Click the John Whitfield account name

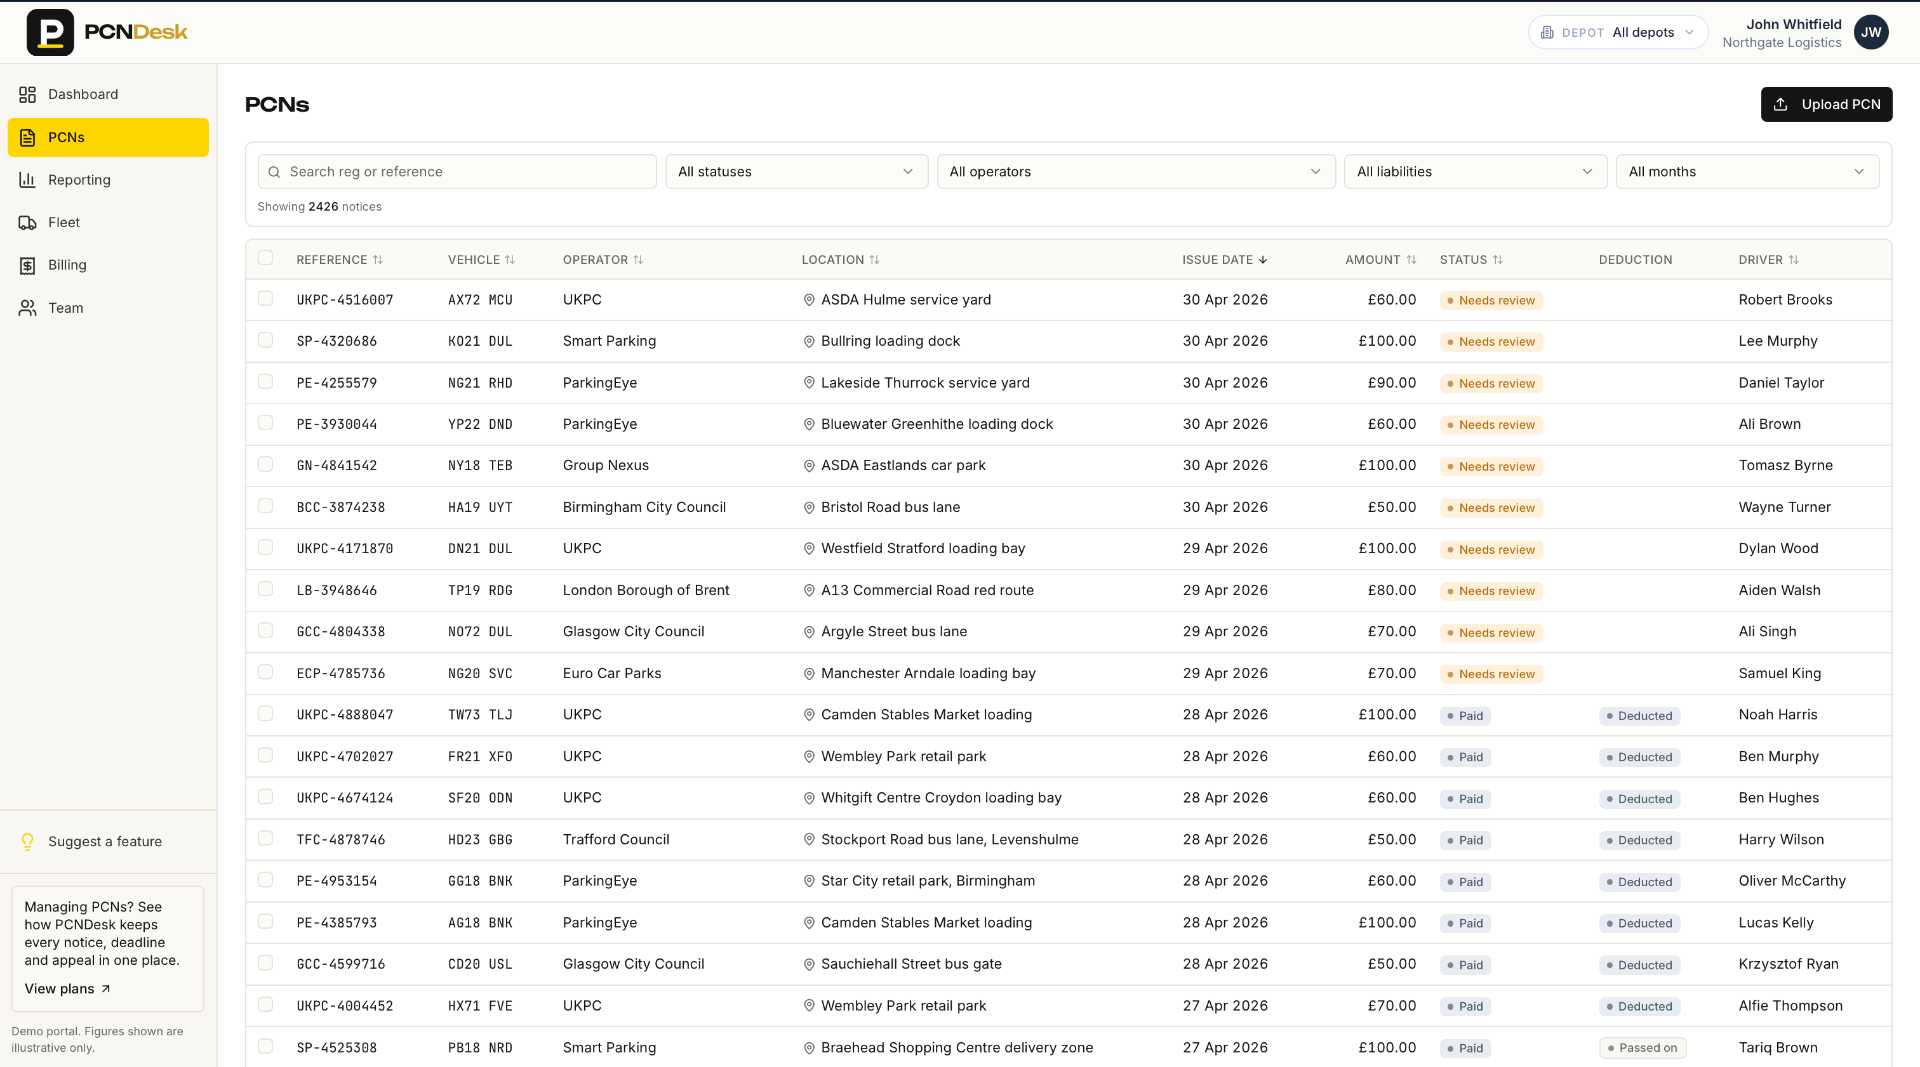1794,24
